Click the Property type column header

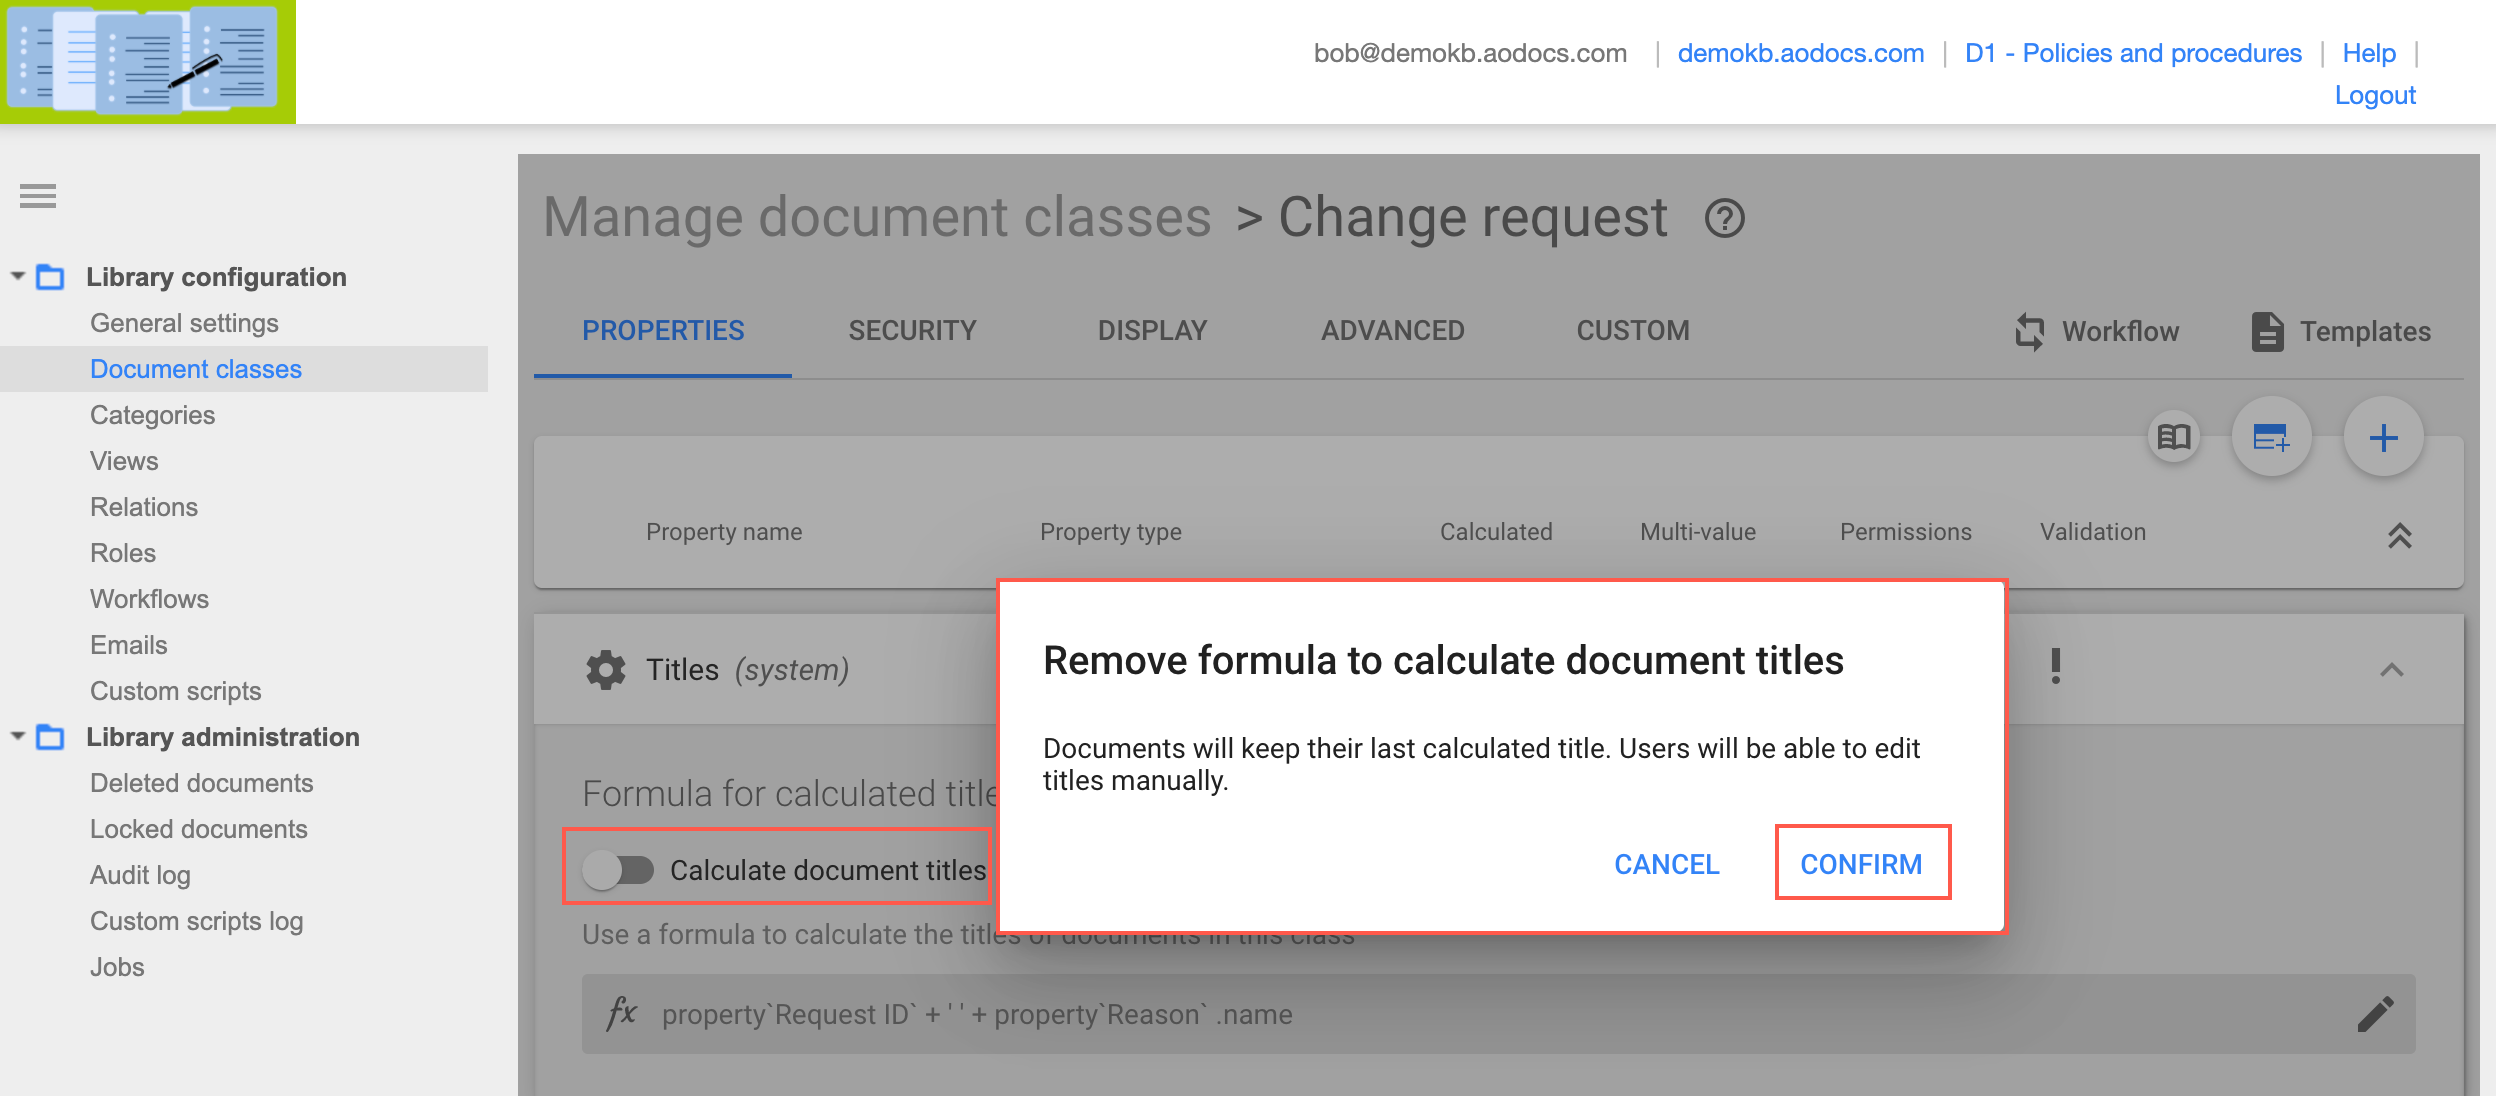pos(1110,532)
